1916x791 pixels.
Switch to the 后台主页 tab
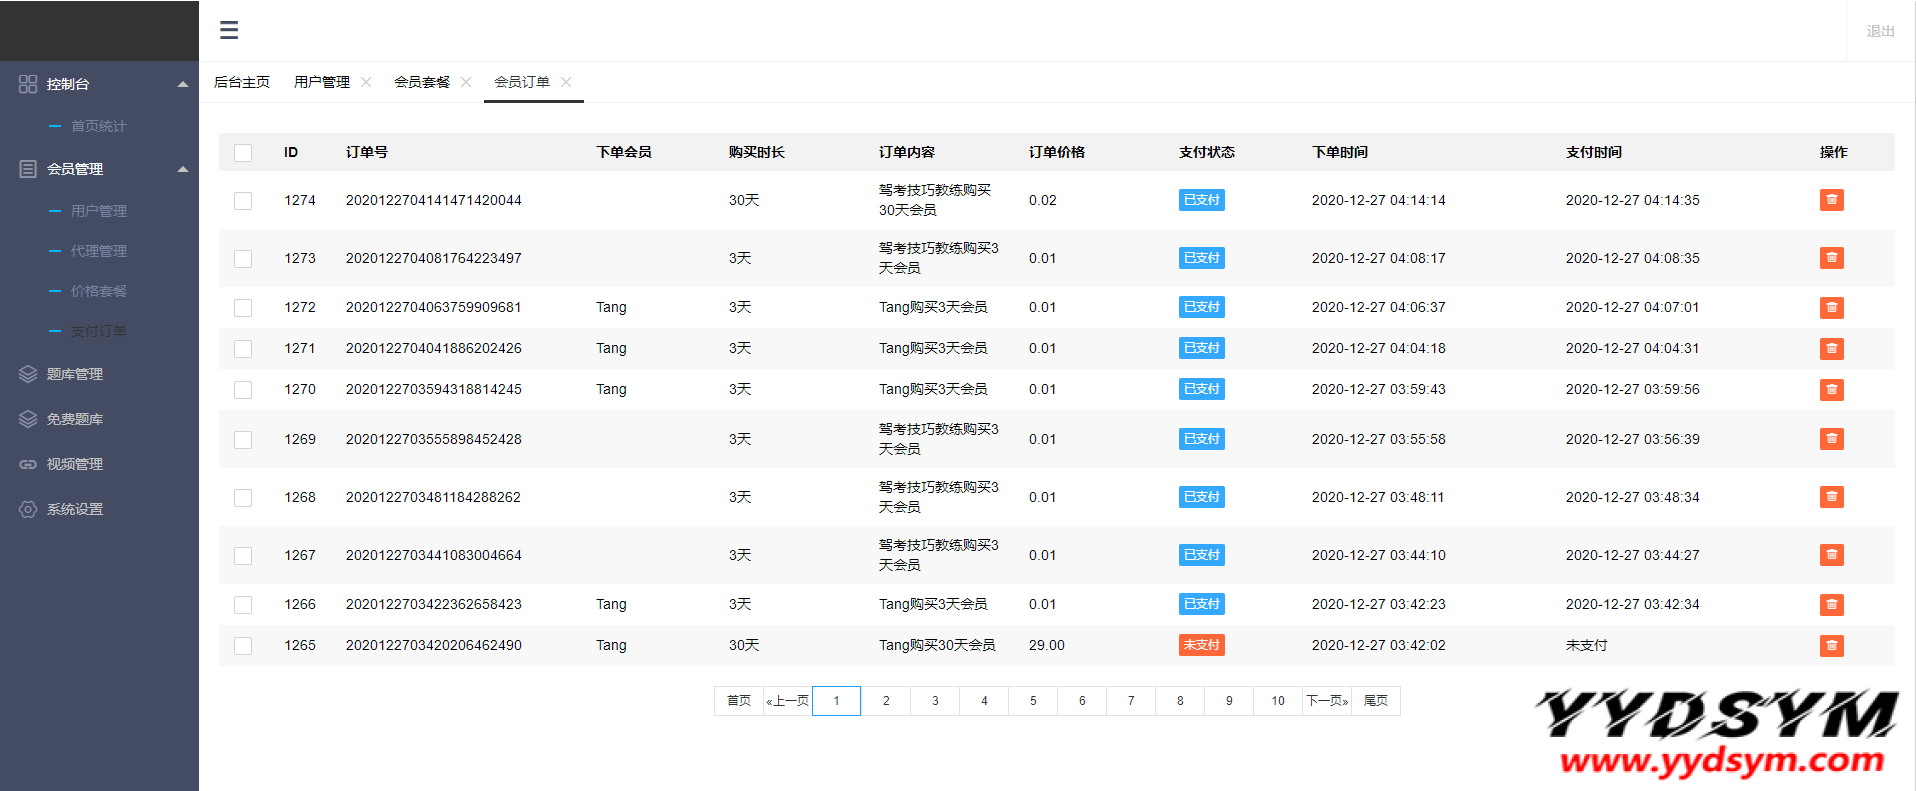(x=242, y=82)
